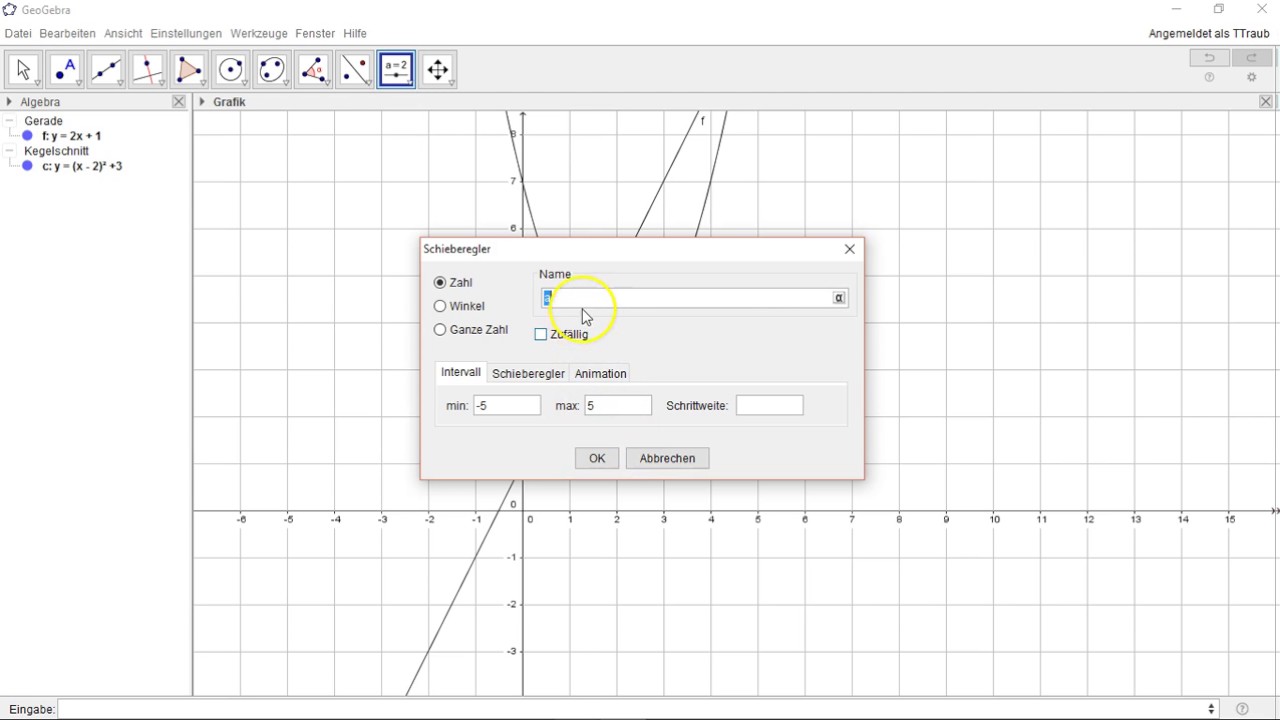Image resolution: width=1280 pixels, height=720 pixels.
Task: Select the Slider a=2 tool
Action: (x=397, y=69)
